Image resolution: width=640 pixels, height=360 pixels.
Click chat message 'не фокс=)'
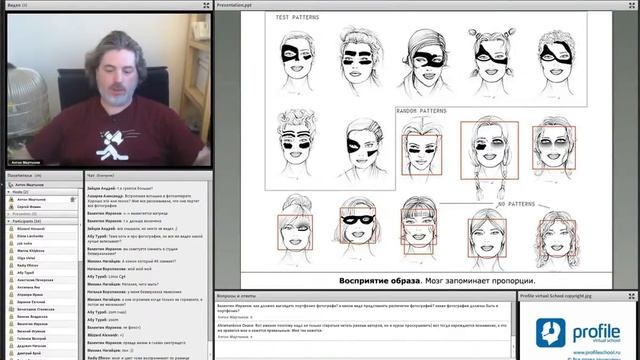tap(114, 327)
